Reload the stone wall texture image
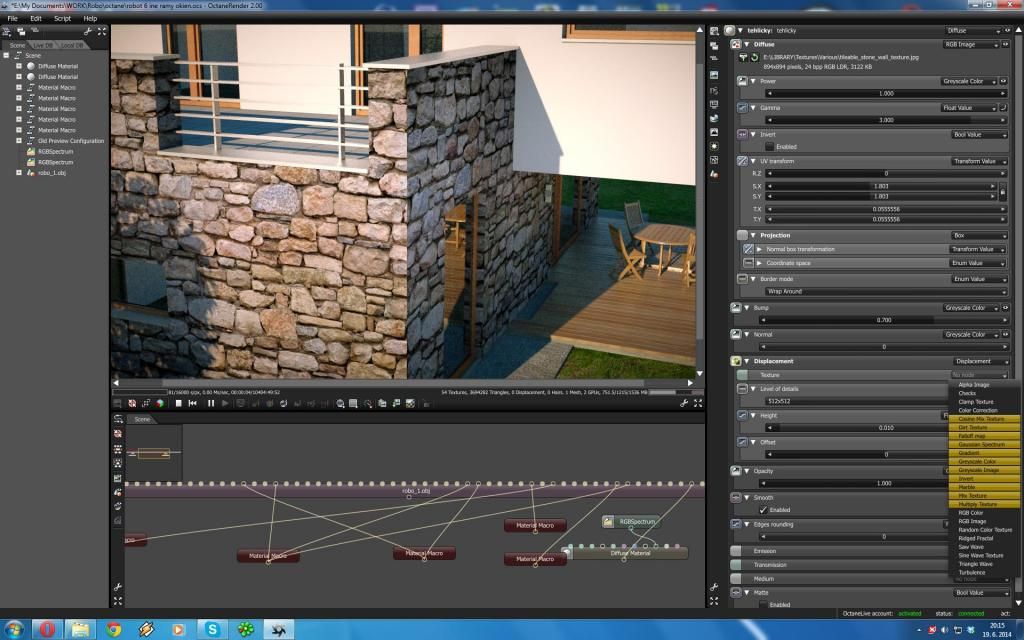The width and height of the screenshot is (1024, 640). (754, 57)
